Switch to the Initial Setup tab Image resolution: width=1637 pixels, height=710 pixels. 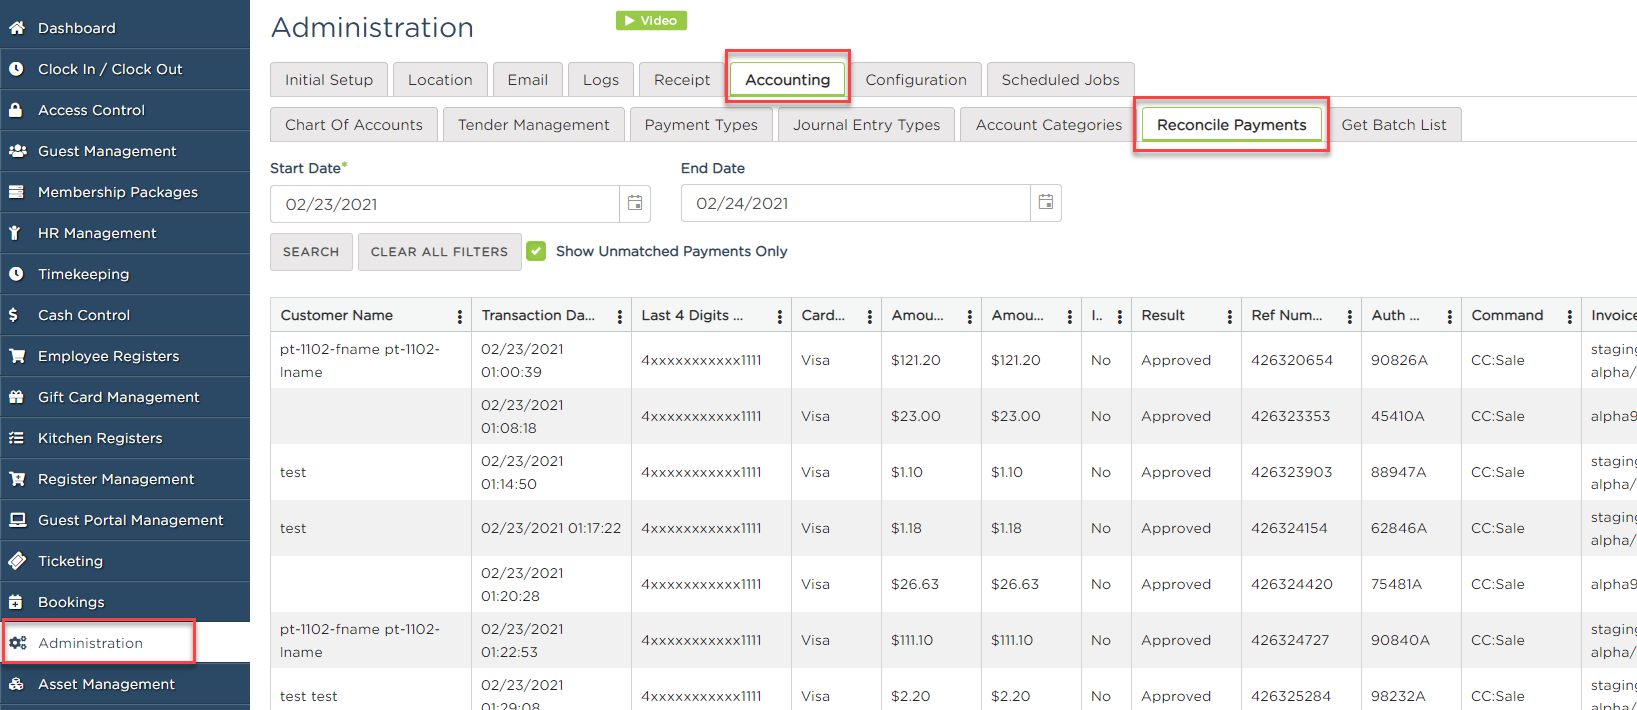[329, 80]
